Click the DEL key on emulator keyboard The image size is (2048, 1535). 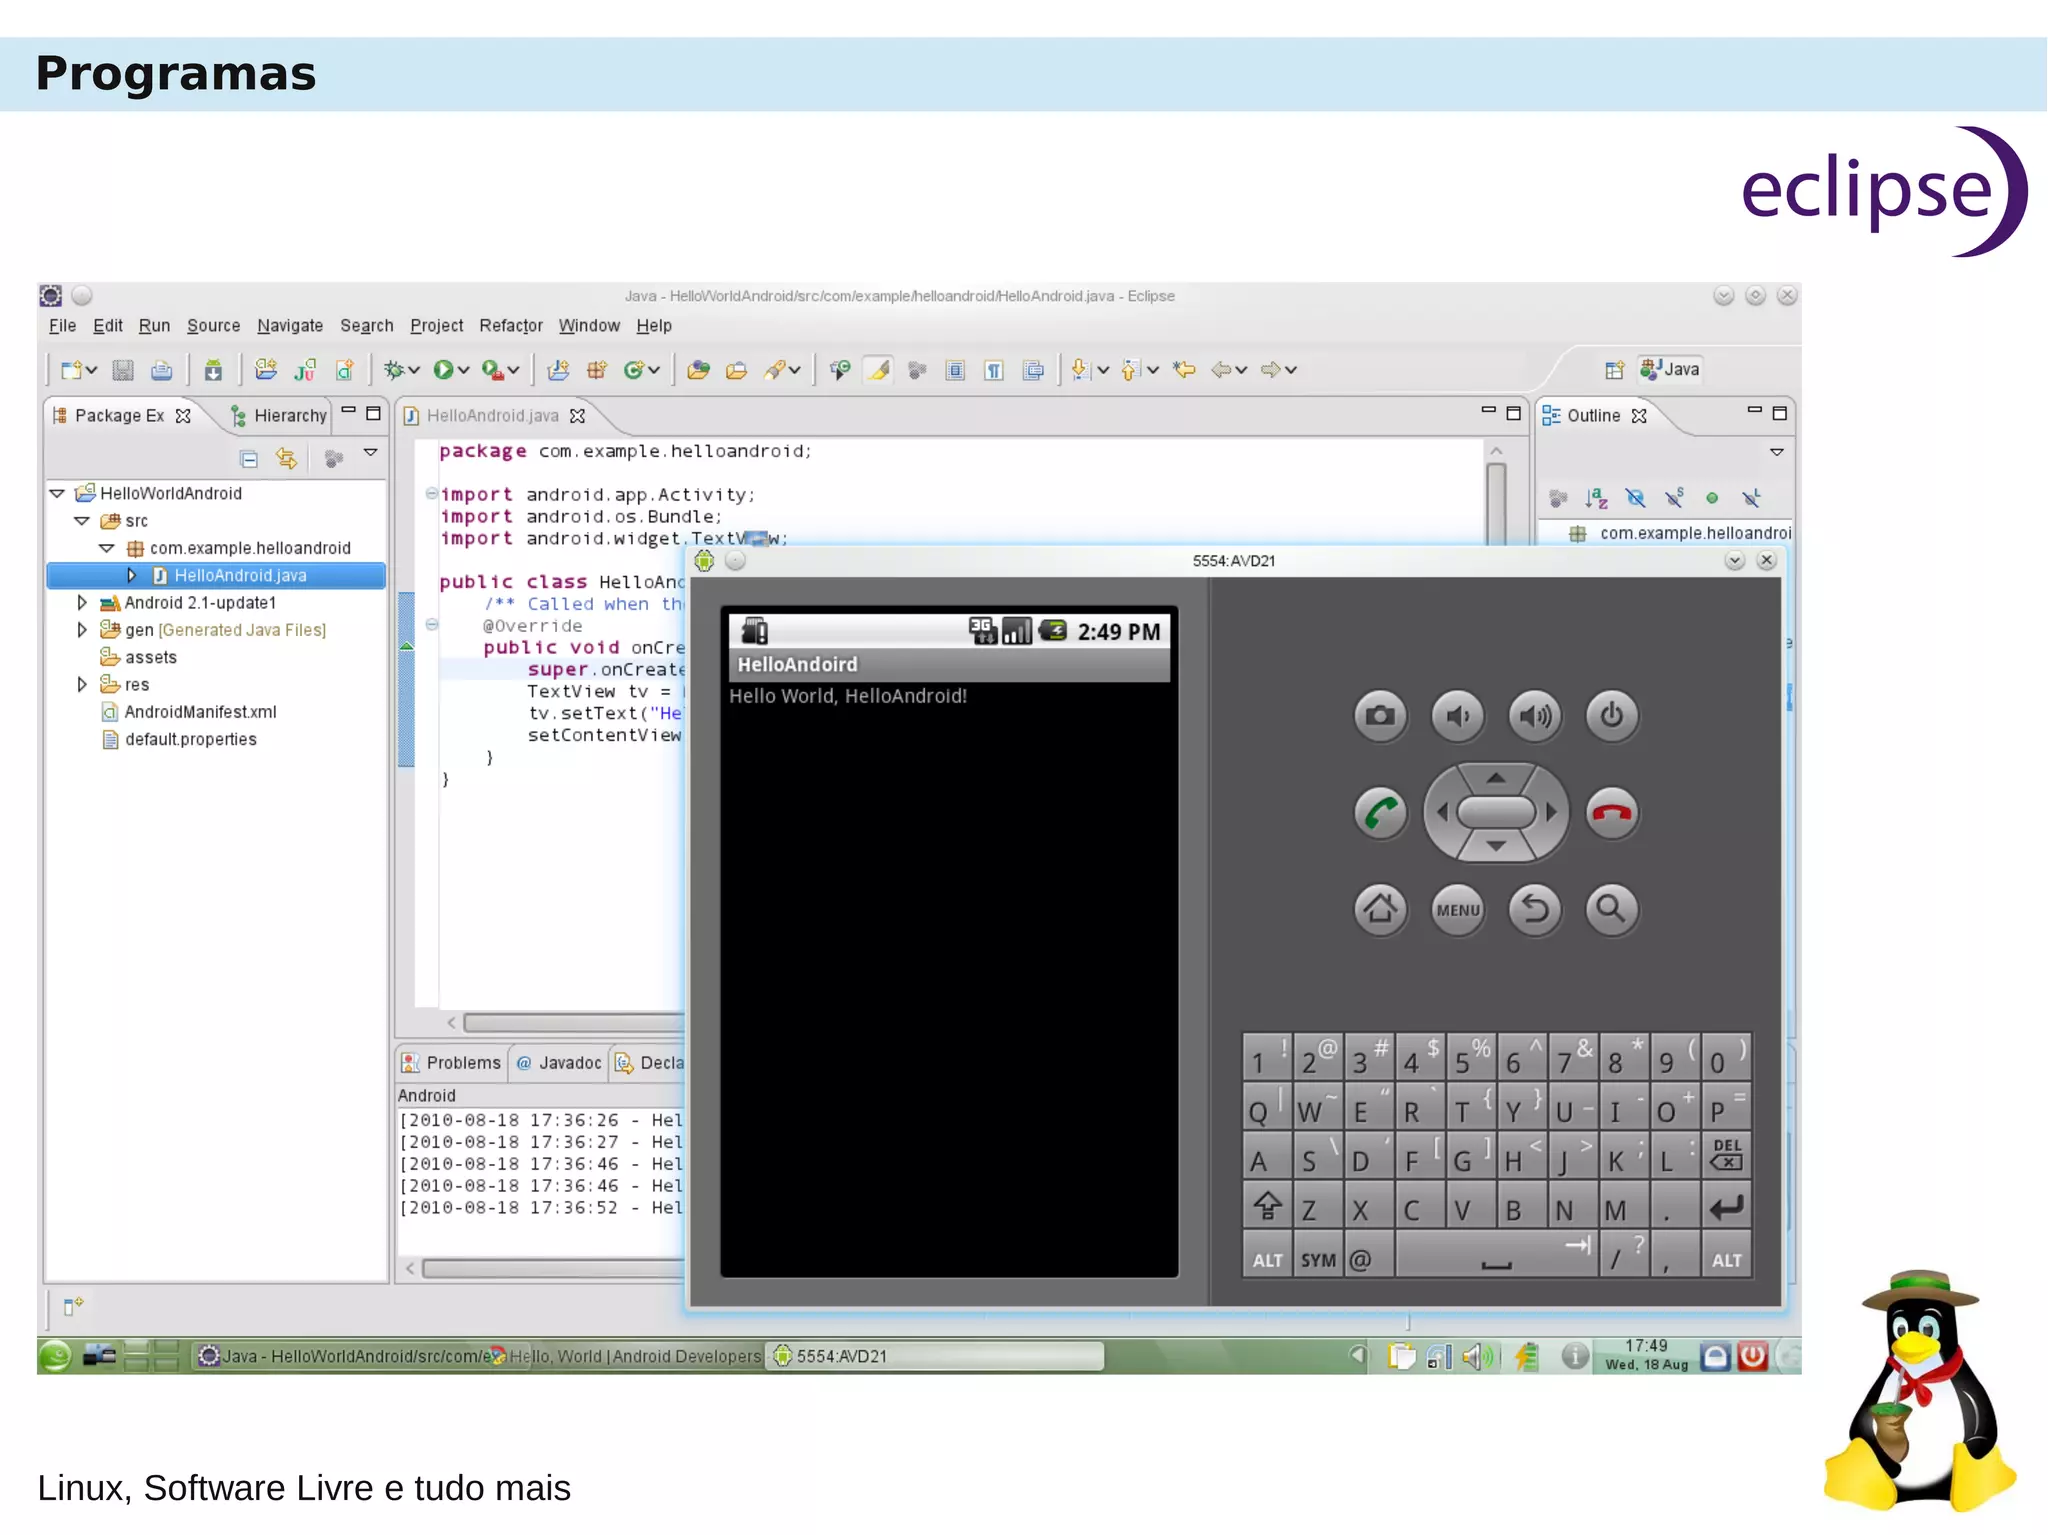[1726, 1155]
